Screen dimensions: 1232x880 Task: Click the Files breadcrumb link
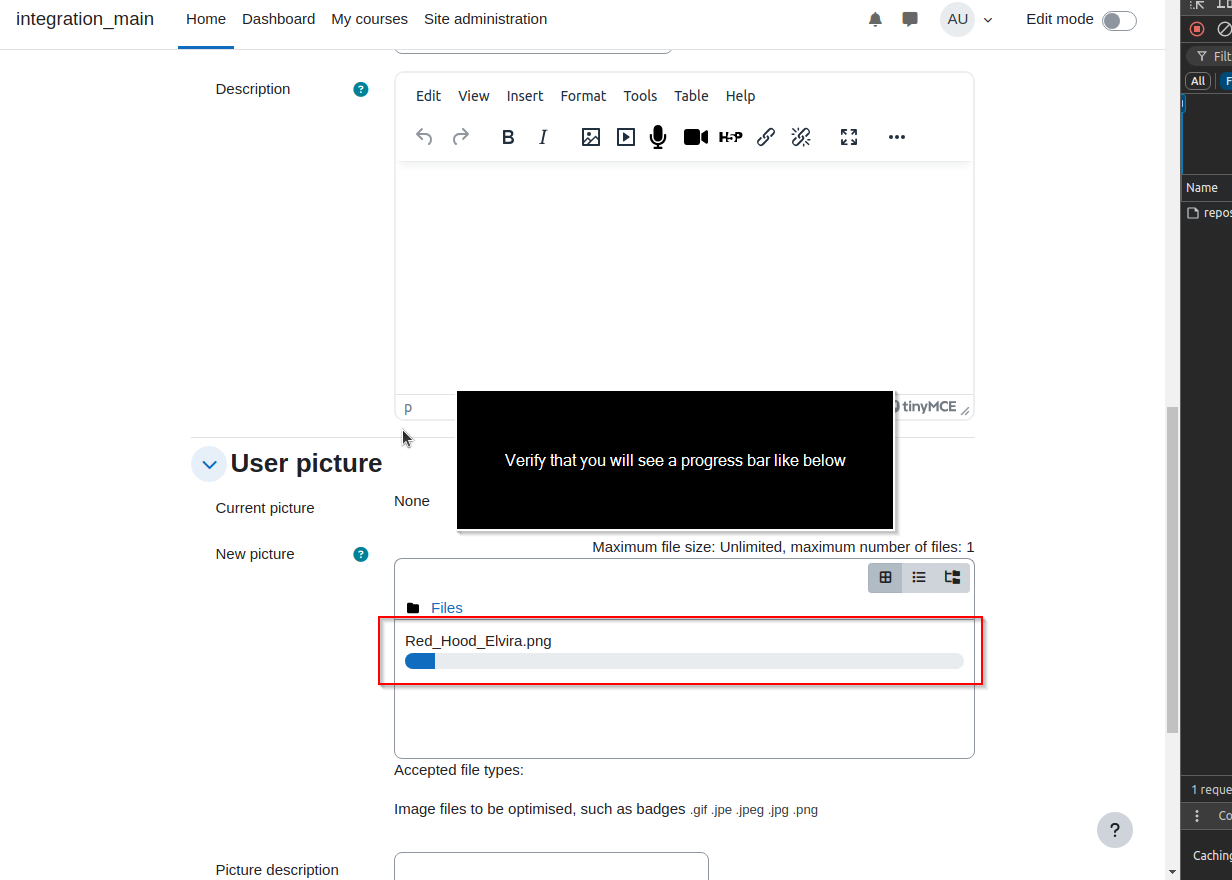pyautogui.click(x=447, y=608)
